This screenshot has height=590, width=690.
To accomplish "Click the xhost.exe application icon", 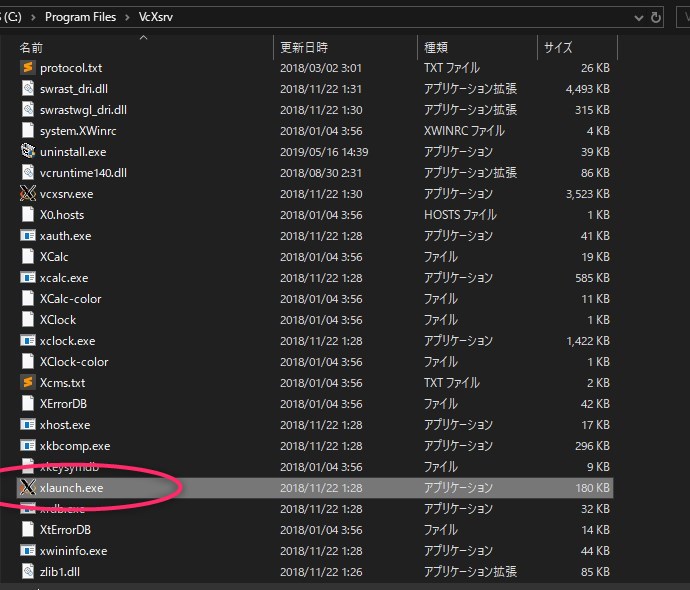I will [x=28, y=425].
